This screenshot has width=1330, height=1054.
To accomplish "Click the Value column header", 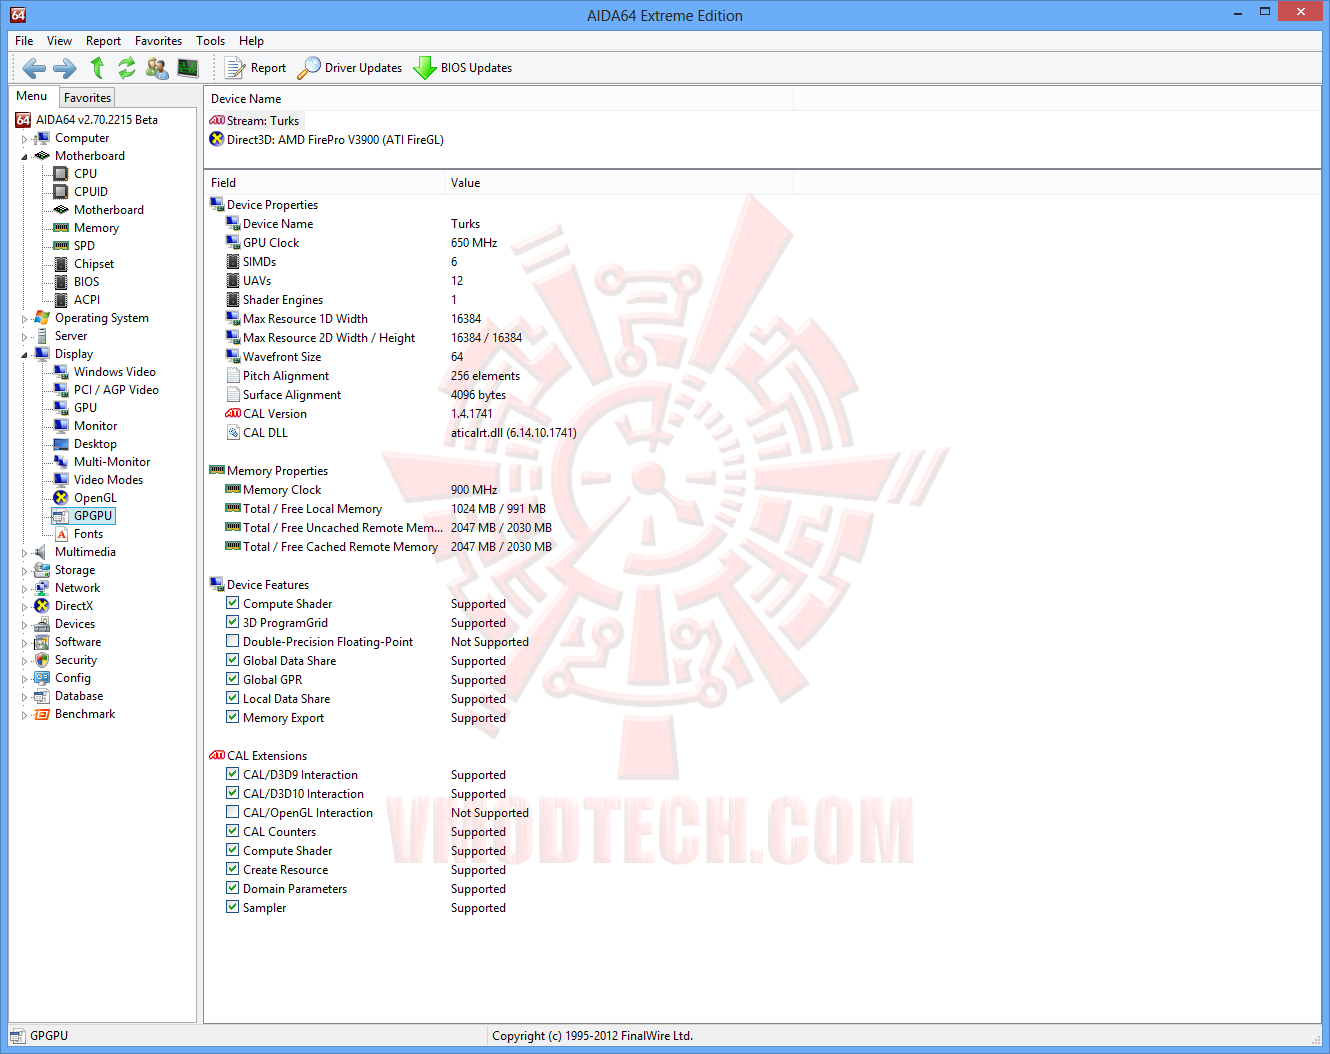I will click(x=619, y=183).
